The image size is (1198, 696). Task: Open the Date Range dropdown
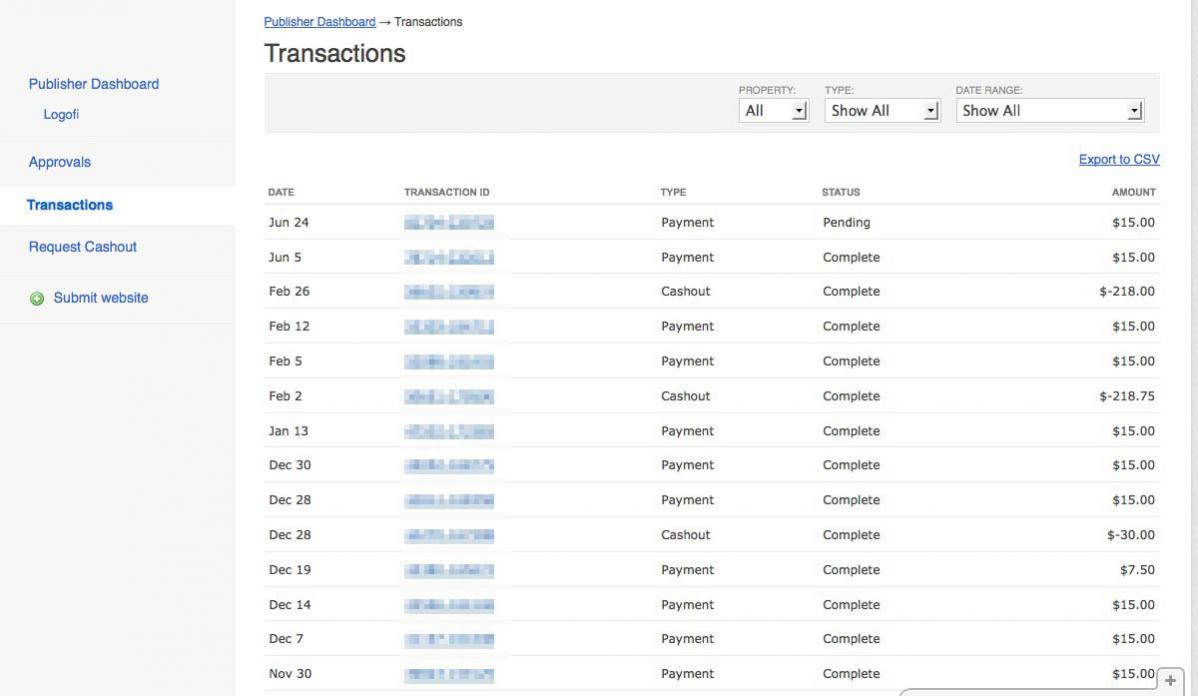pyautogui.click(x=1050, y=111)
